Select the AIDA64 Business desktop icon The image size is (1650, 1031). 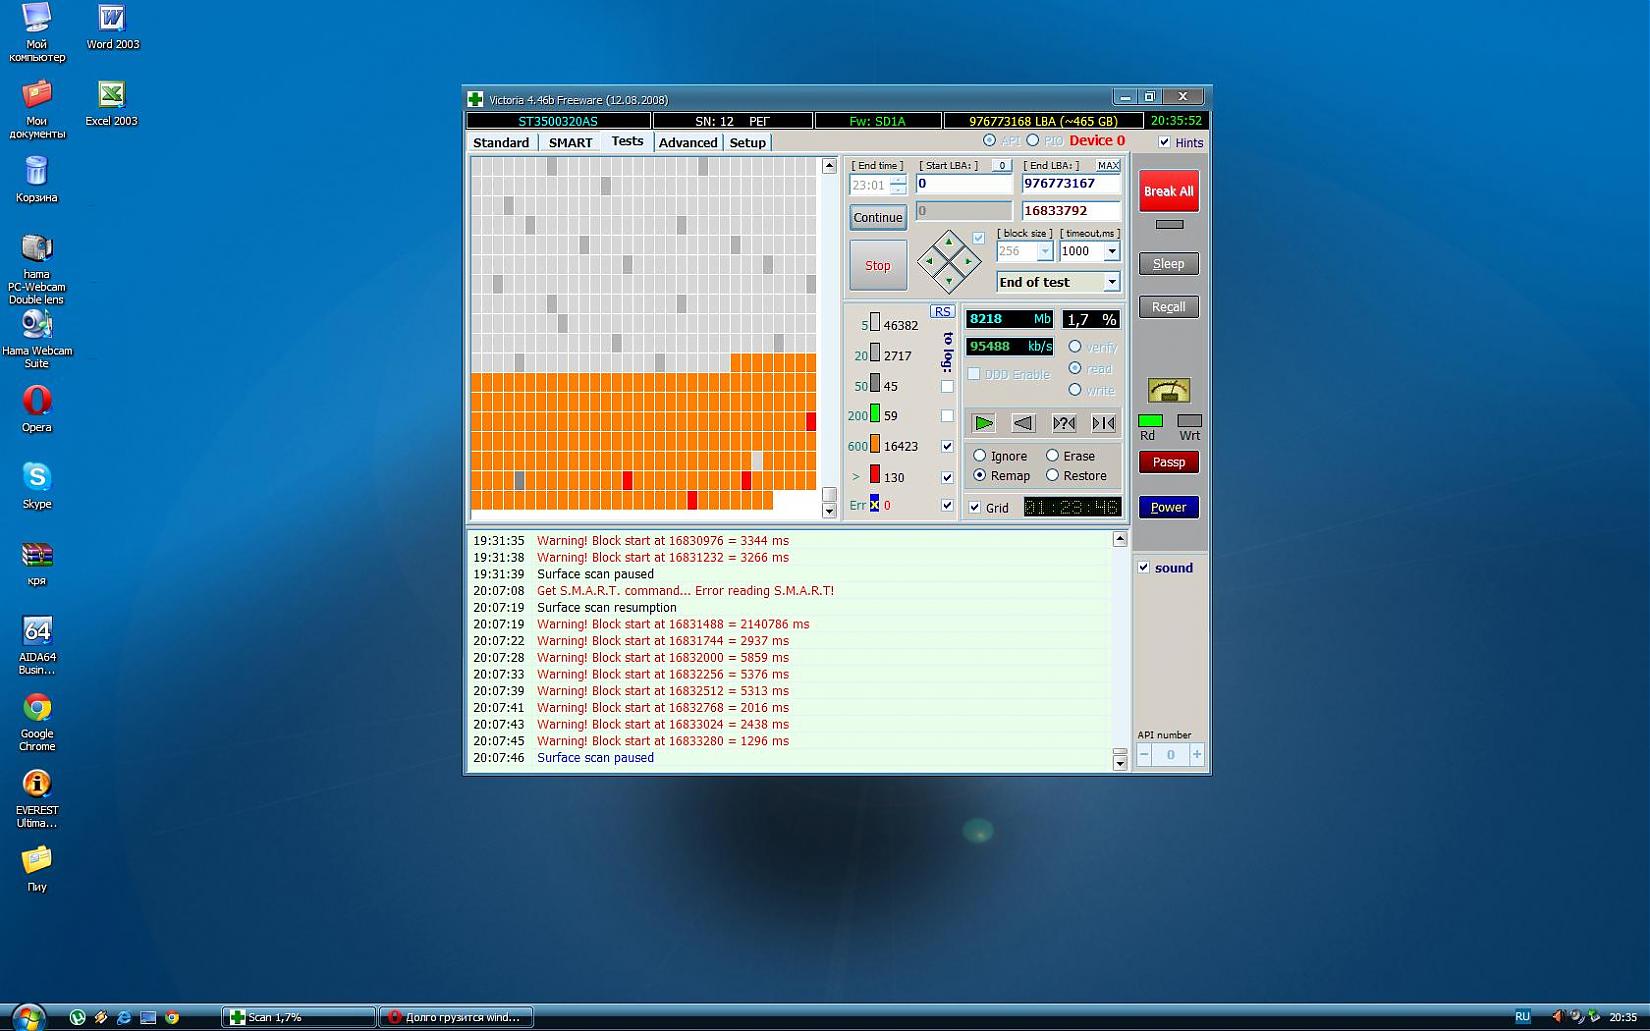click(x=37, y=646)
